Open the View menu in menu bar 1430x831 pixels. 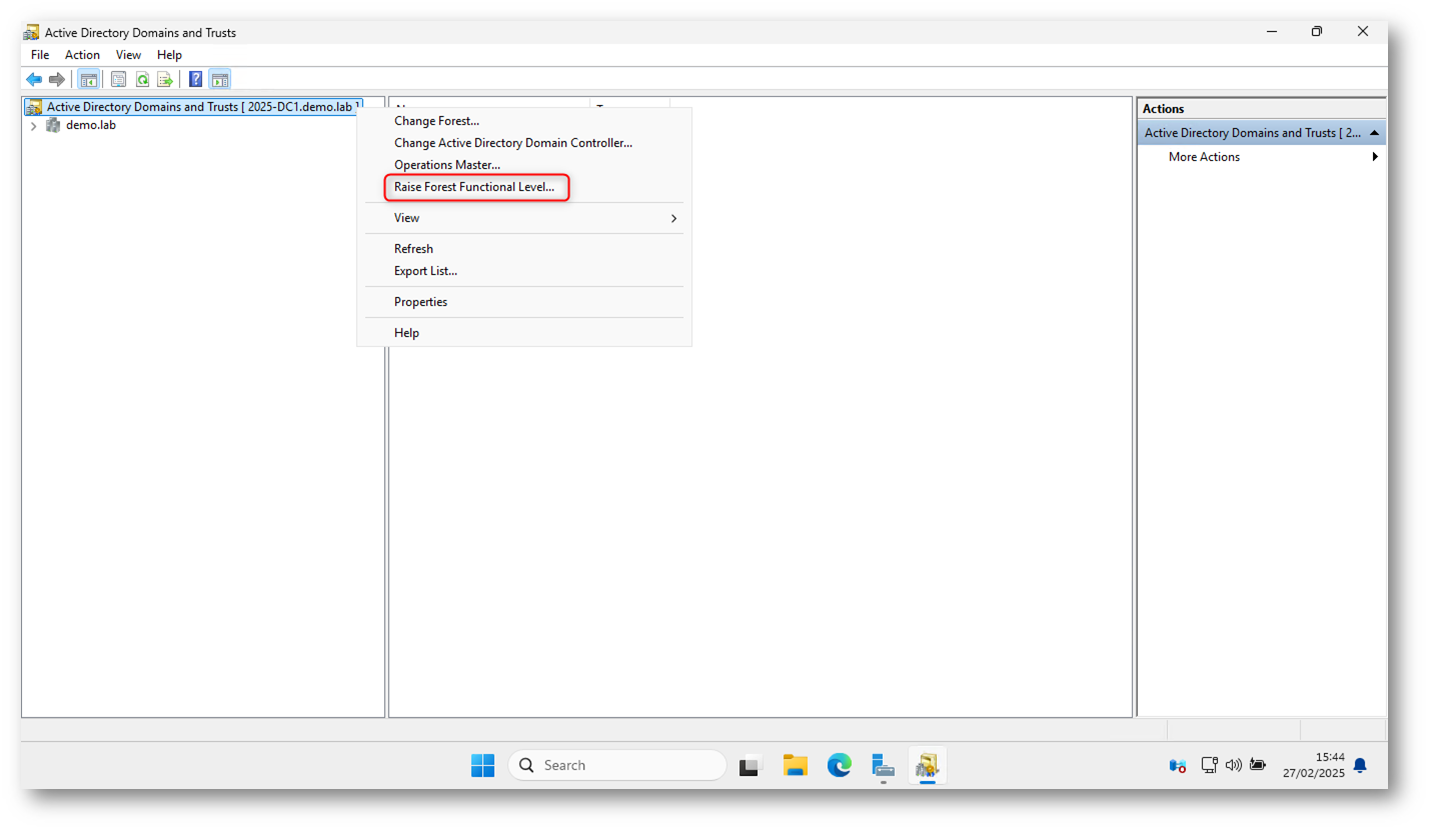(x=129, y=55)
